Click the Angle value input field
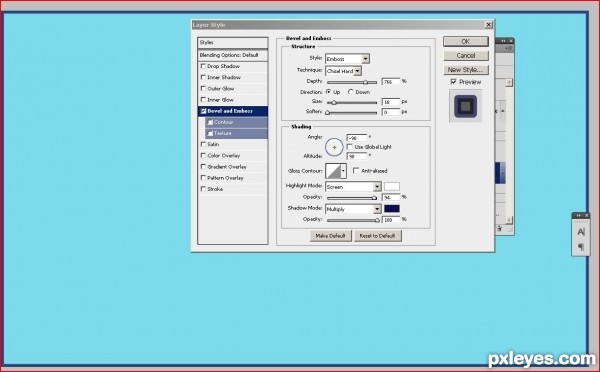The image size is (600, 372). tap(357, 138)
